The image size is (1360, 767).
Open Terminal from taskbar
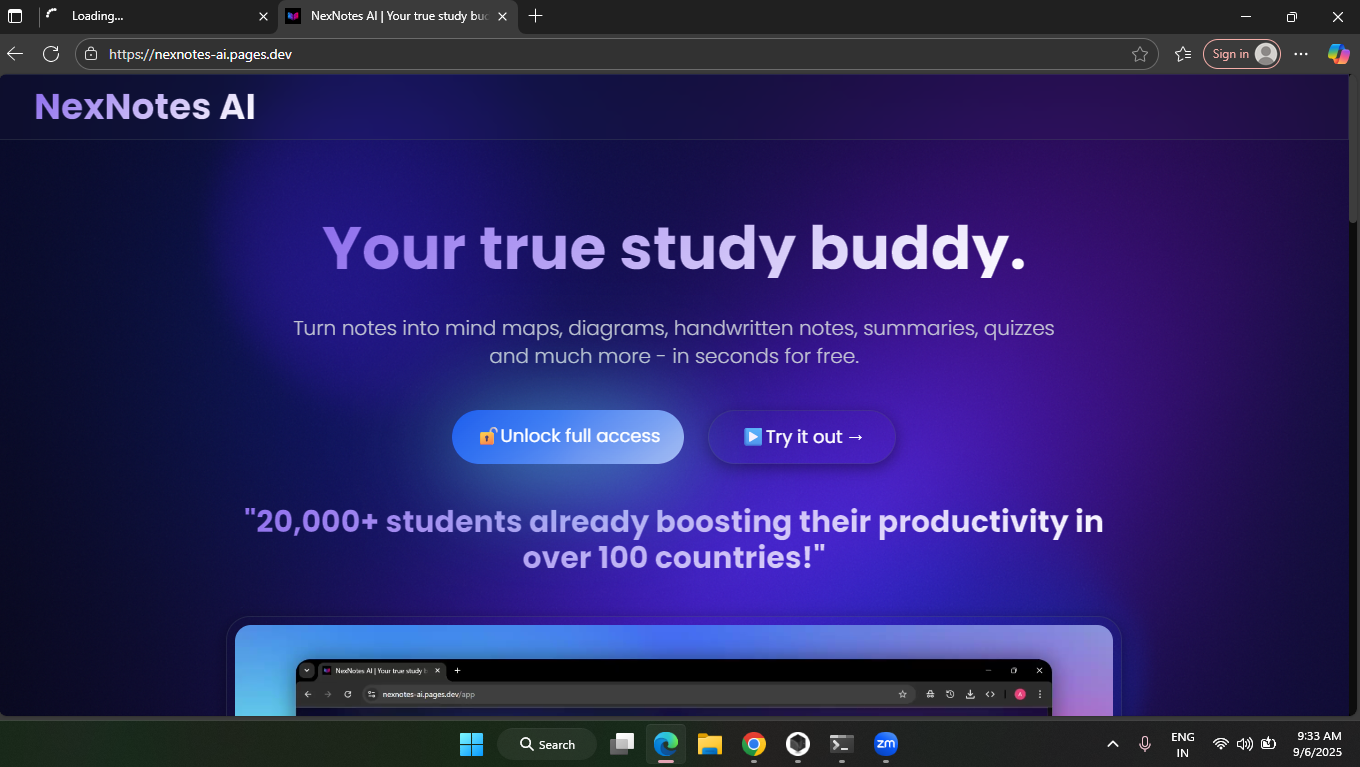point(842,744)
